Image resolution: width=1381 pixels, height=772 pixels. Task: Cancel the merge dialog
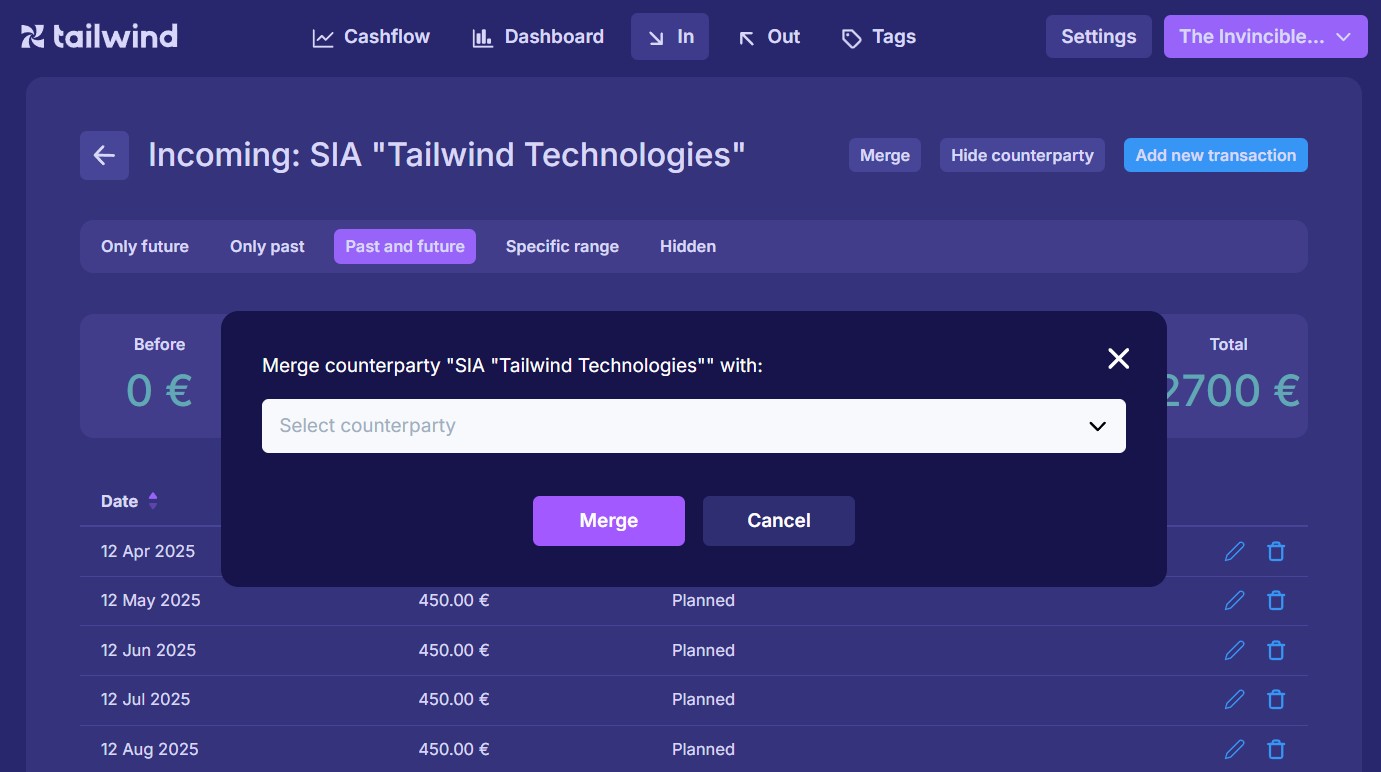pyautogui.click(x=779, y=521)
